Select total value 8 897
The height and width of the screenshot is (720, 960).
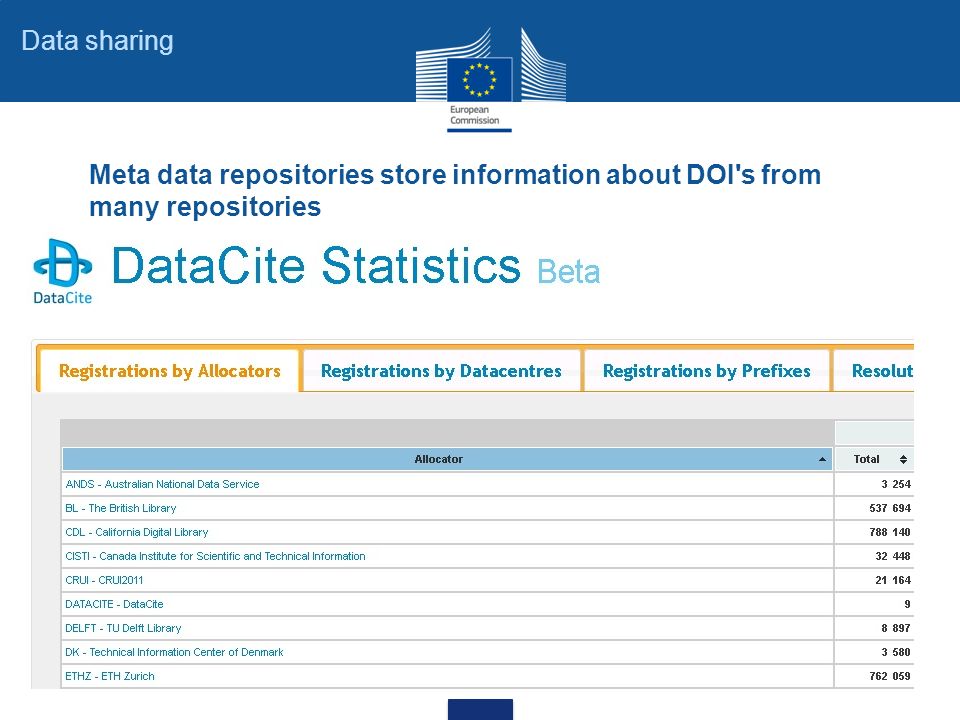896,628
